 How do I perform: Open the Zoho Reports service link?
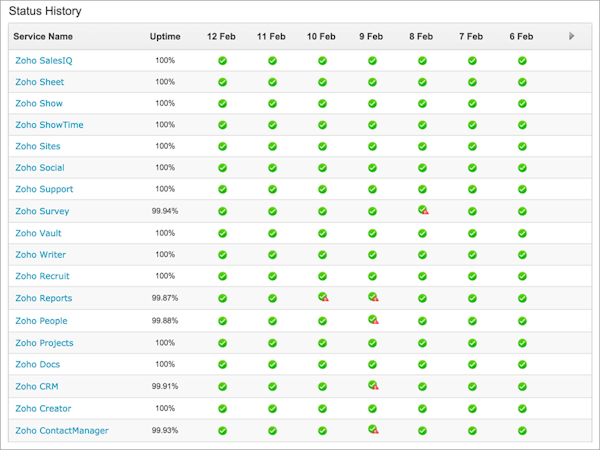[x=44, y=298]
